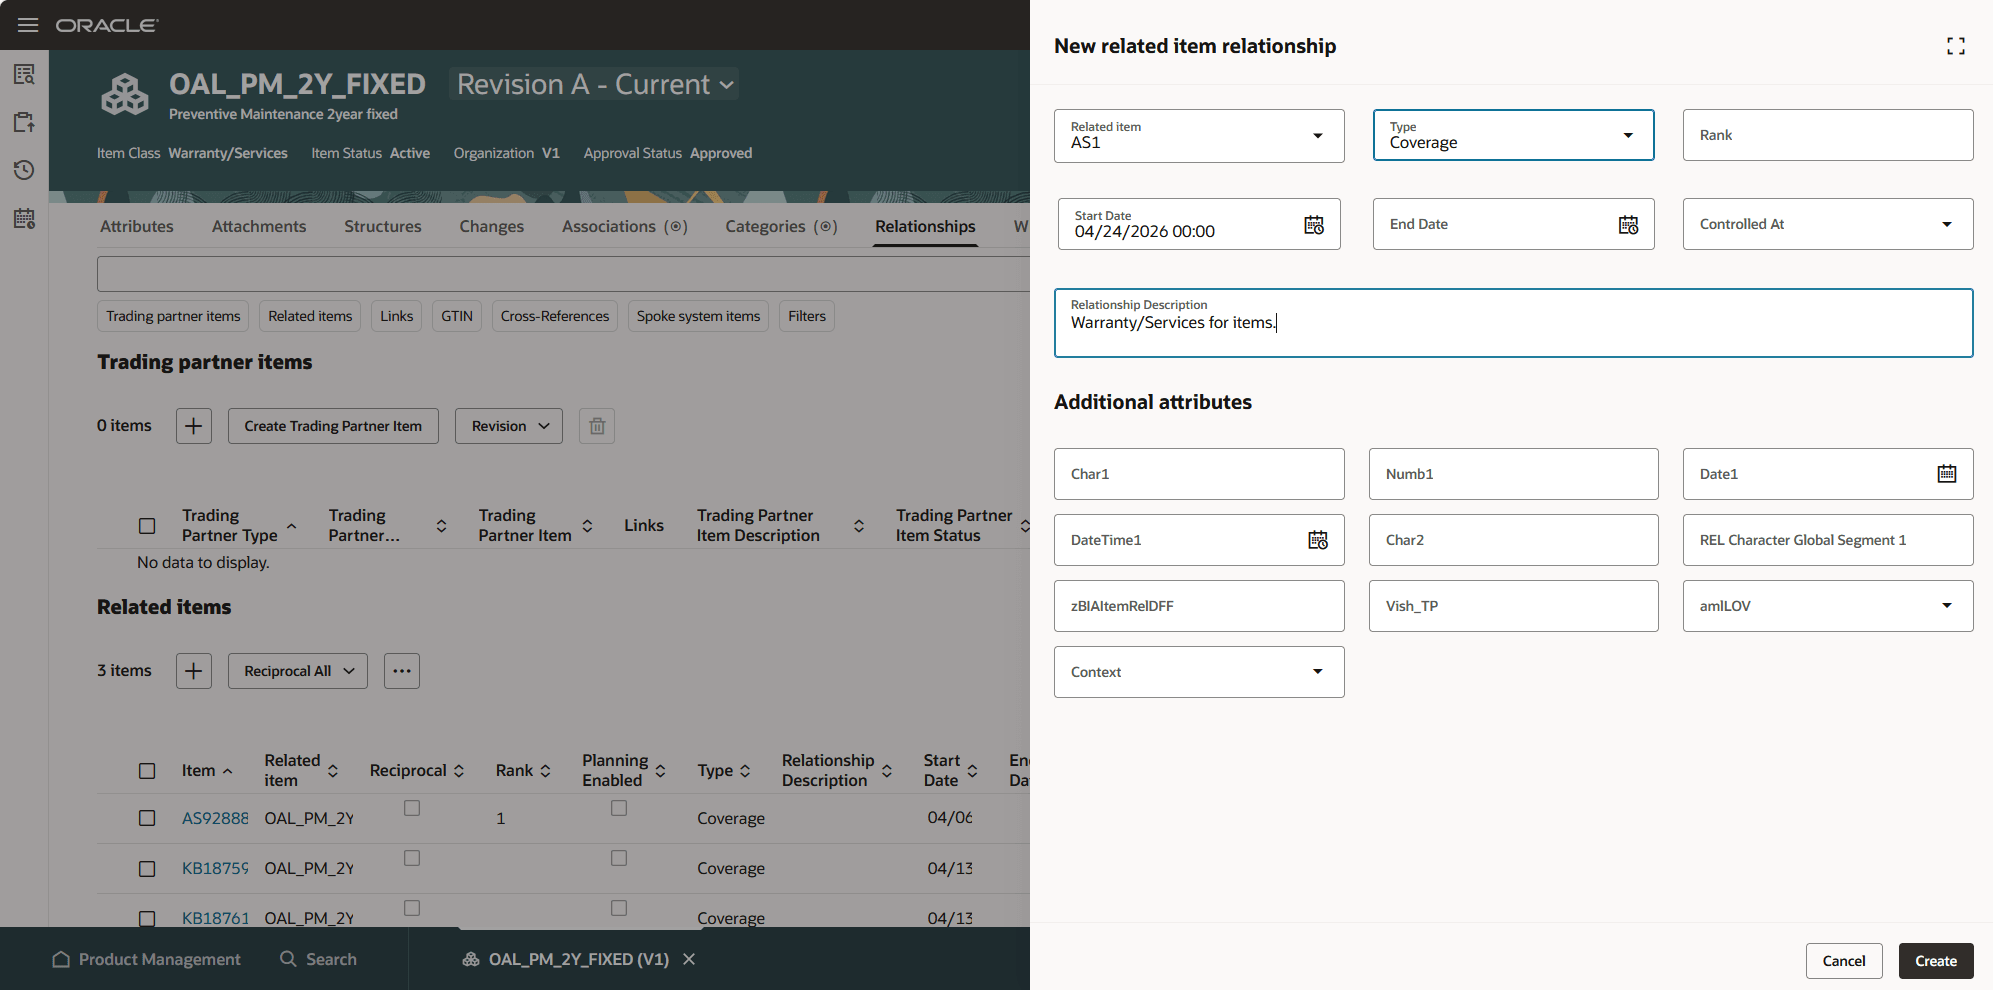Click the Vish_TP input field

point(1513,606)
